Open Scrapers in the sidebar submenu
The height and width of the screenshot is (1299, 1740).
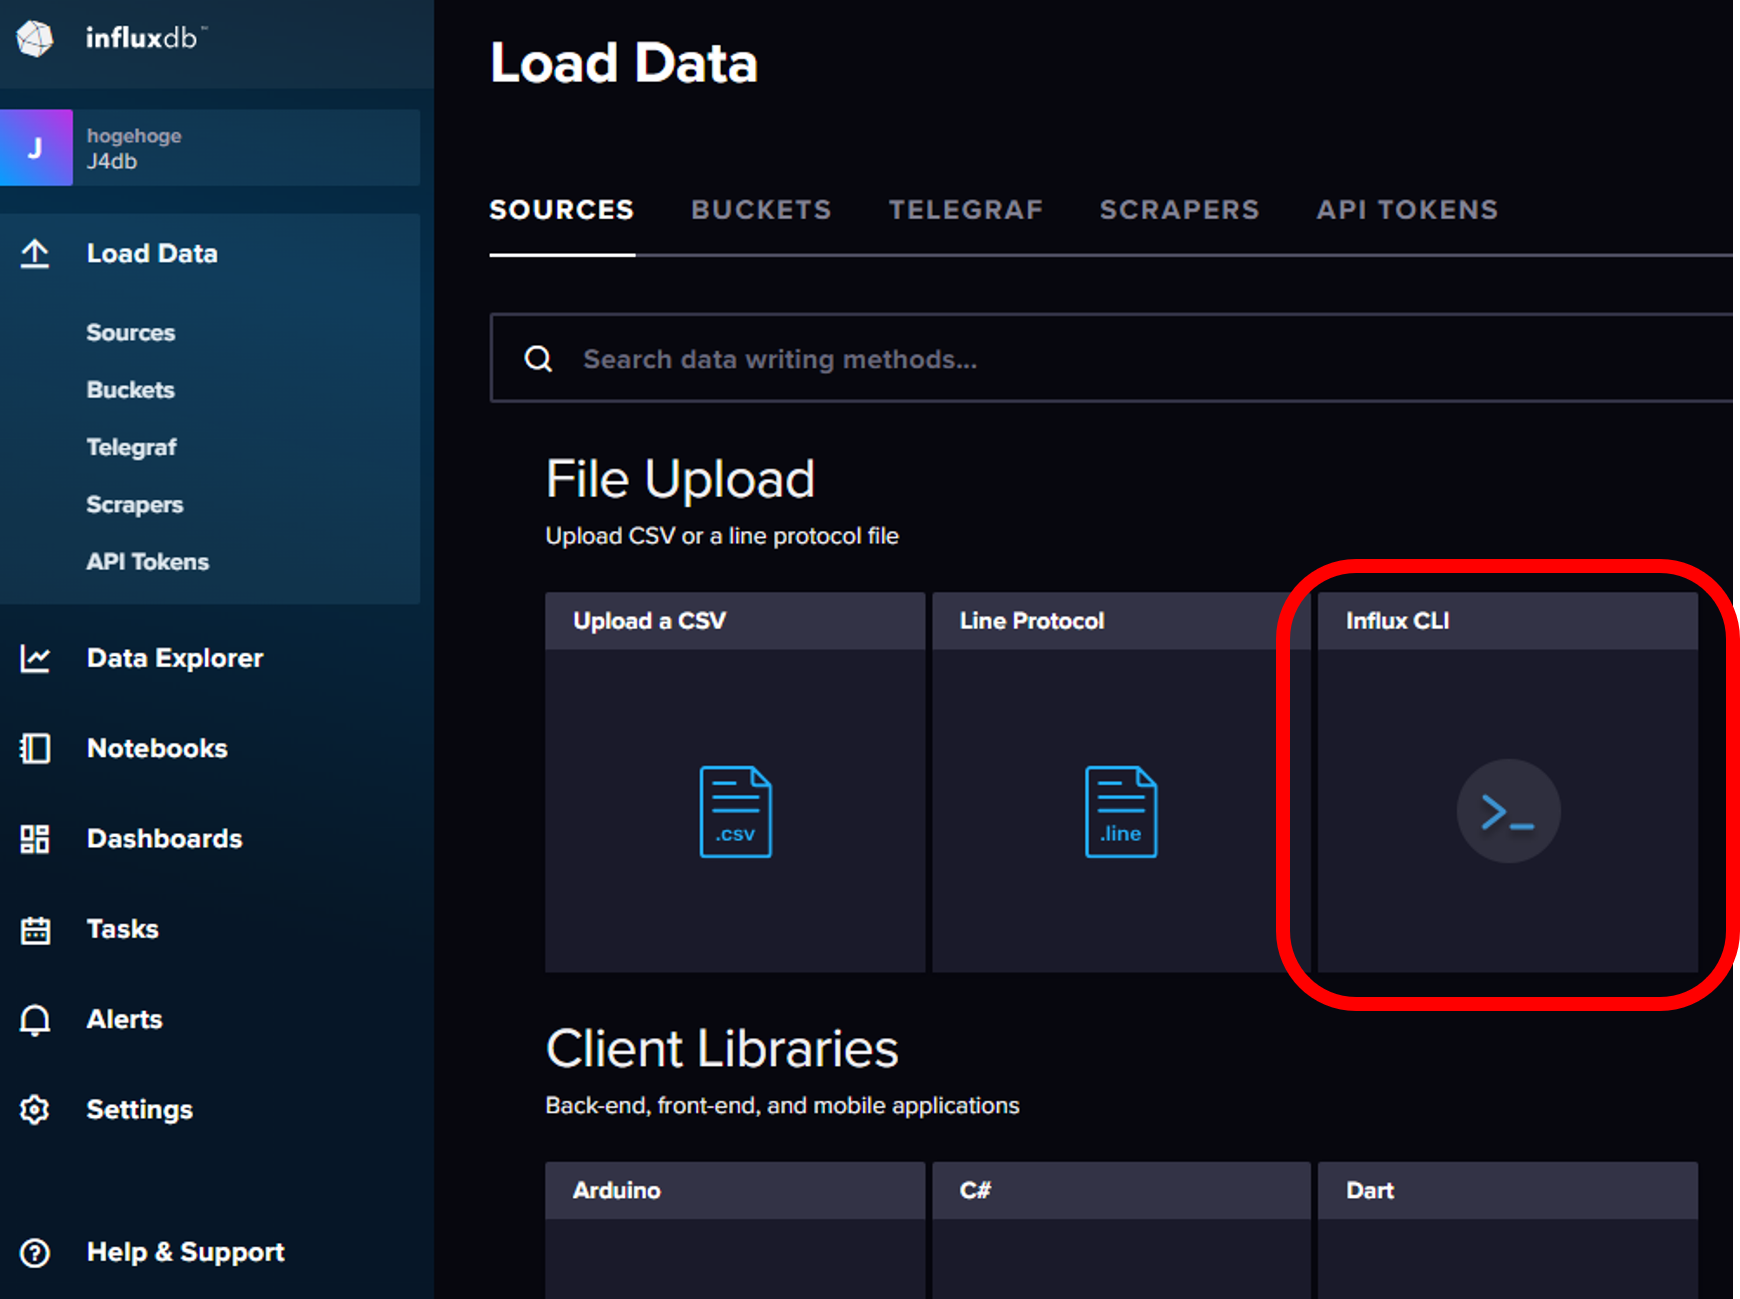pos(135,505)
